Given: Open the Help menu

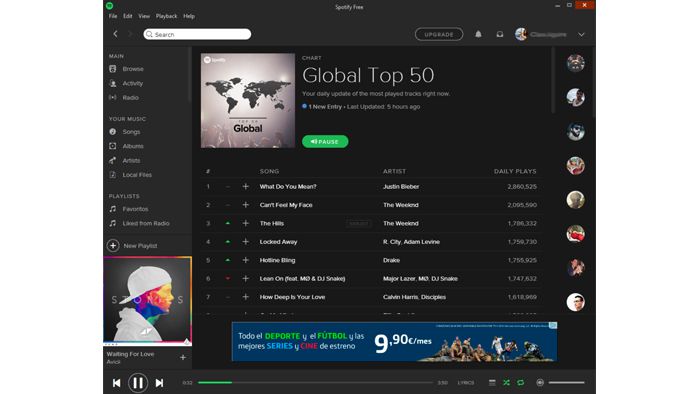Looking at the screenshot, I should click(x=189, y=16).
